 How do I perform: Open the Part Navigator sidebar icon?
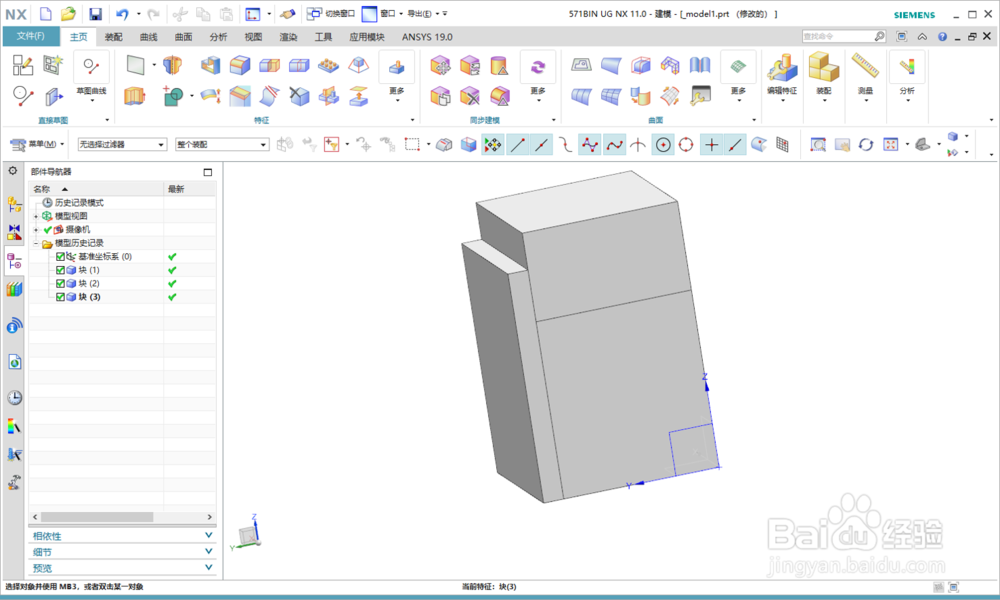14,261
